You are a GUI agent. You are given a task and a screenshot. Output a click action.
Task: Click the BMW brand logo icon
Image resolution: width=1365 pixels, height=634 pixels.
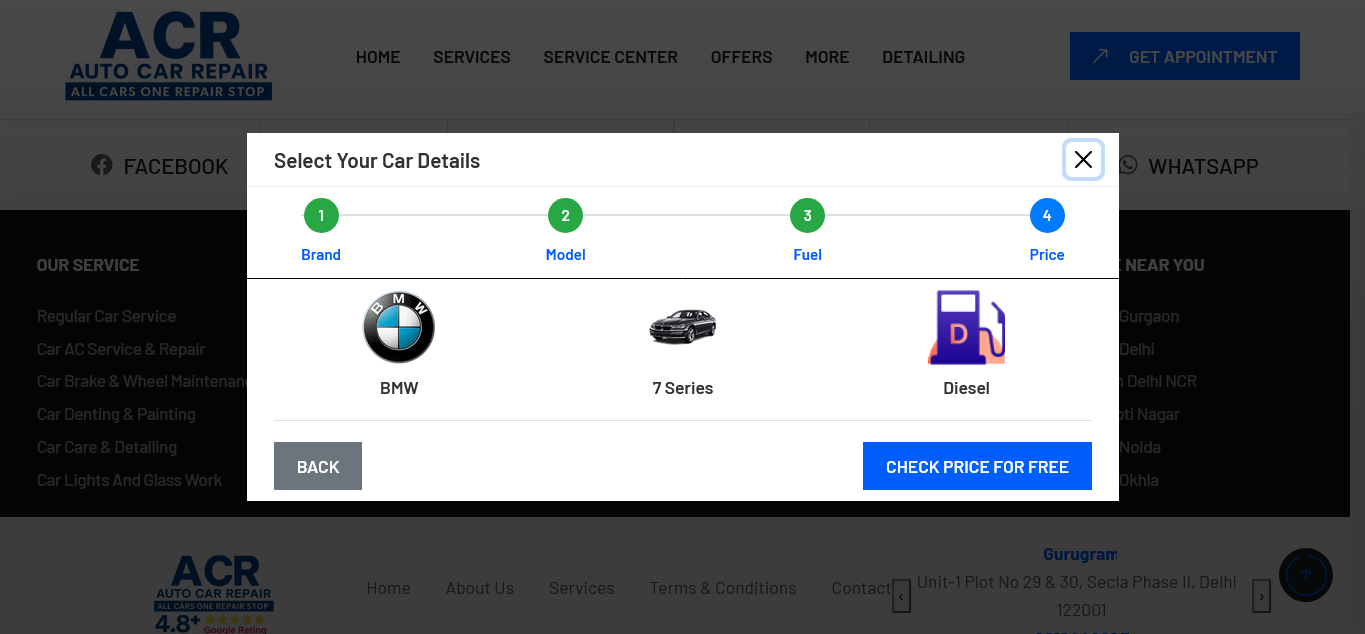pos(398,327)
